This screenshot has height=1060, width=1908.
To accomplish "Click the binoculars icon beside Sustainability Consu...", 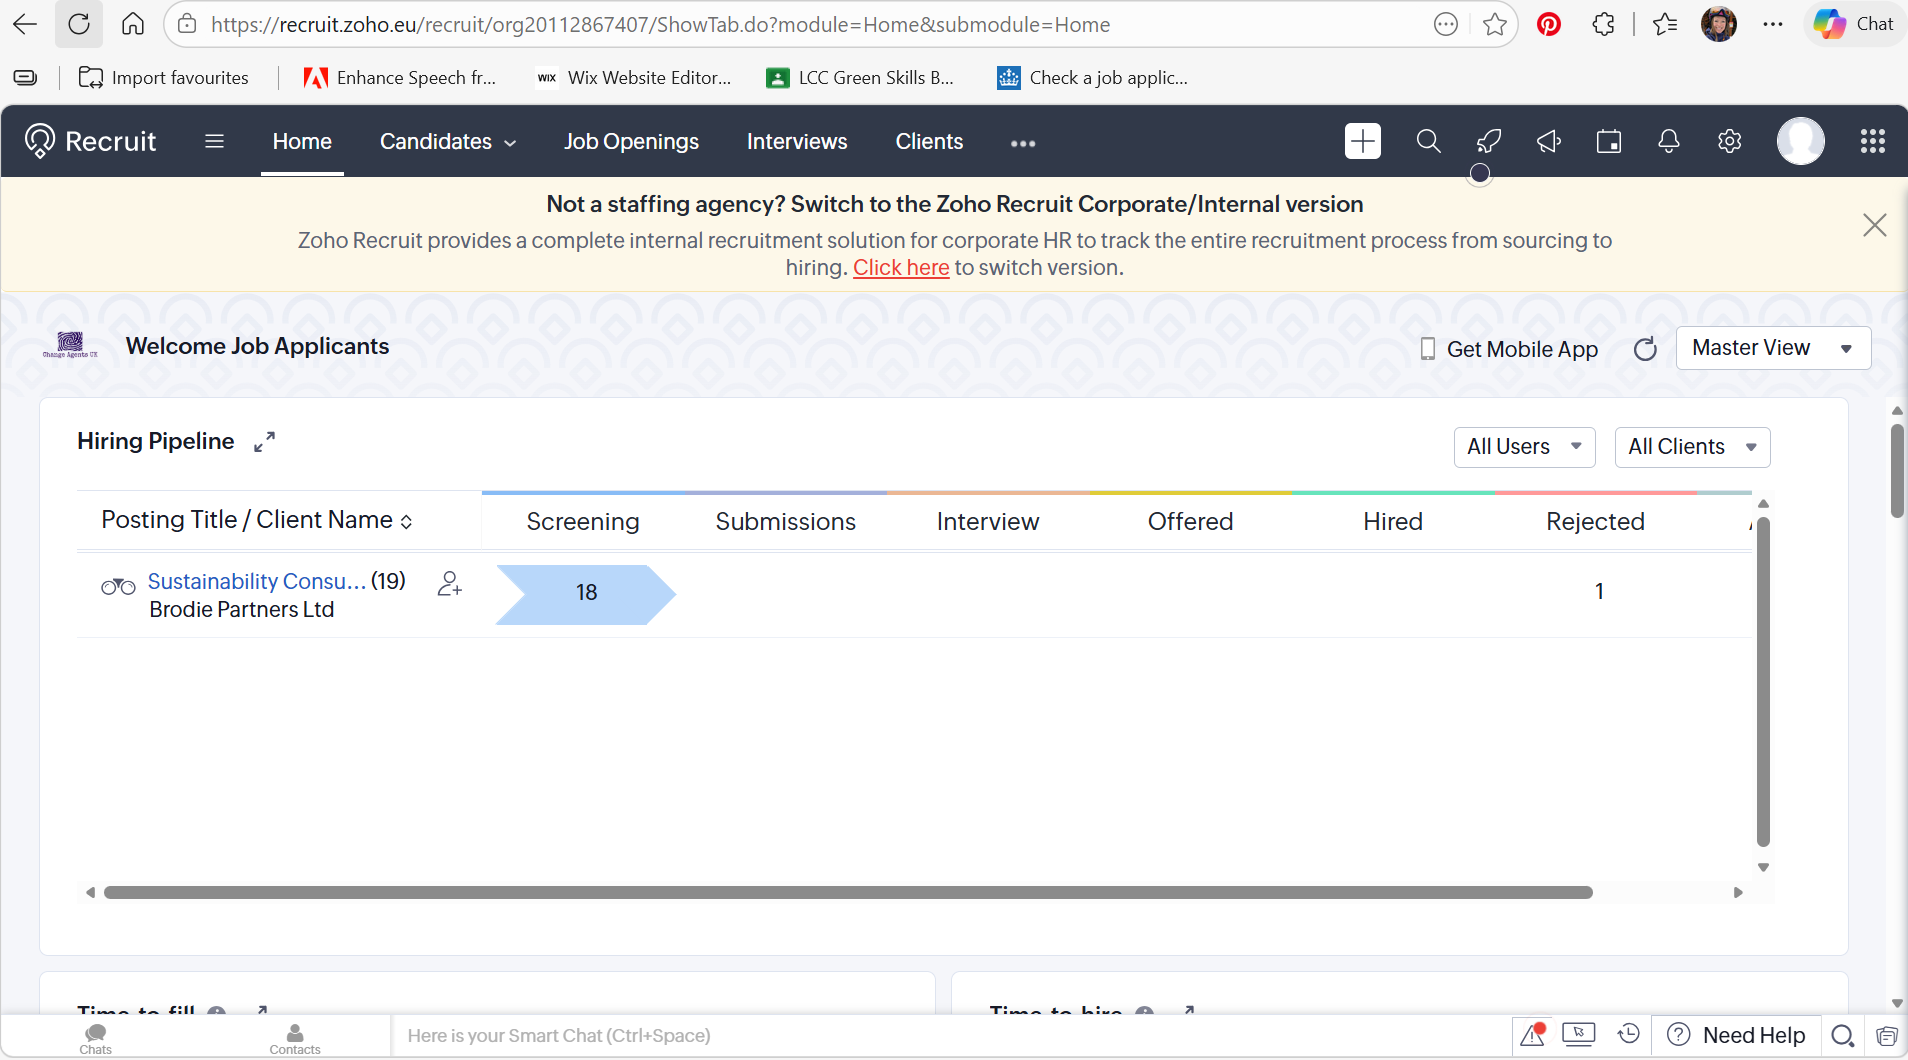I will coord(118,586).
